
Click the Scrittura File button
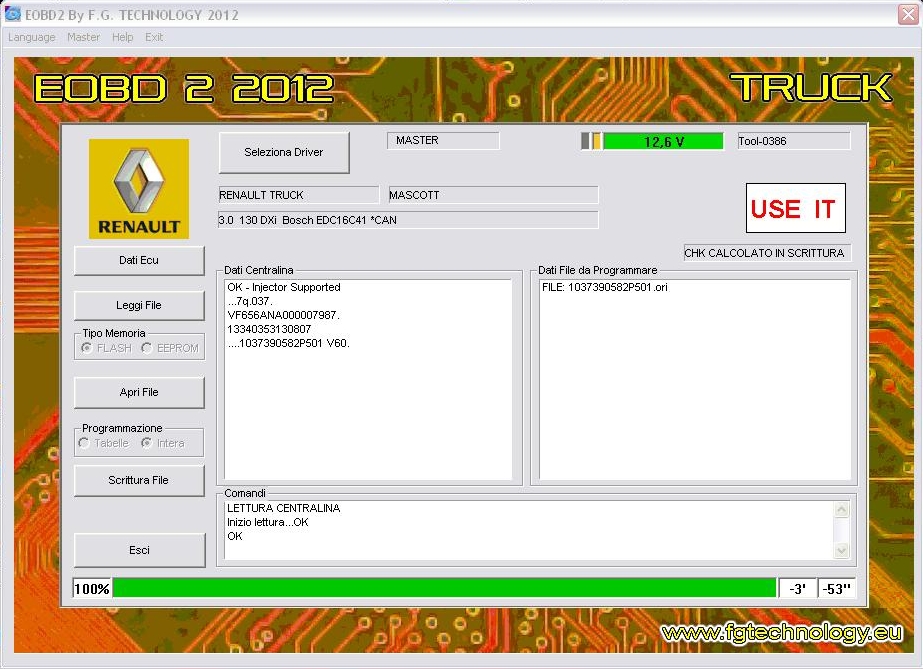point(139,480)
